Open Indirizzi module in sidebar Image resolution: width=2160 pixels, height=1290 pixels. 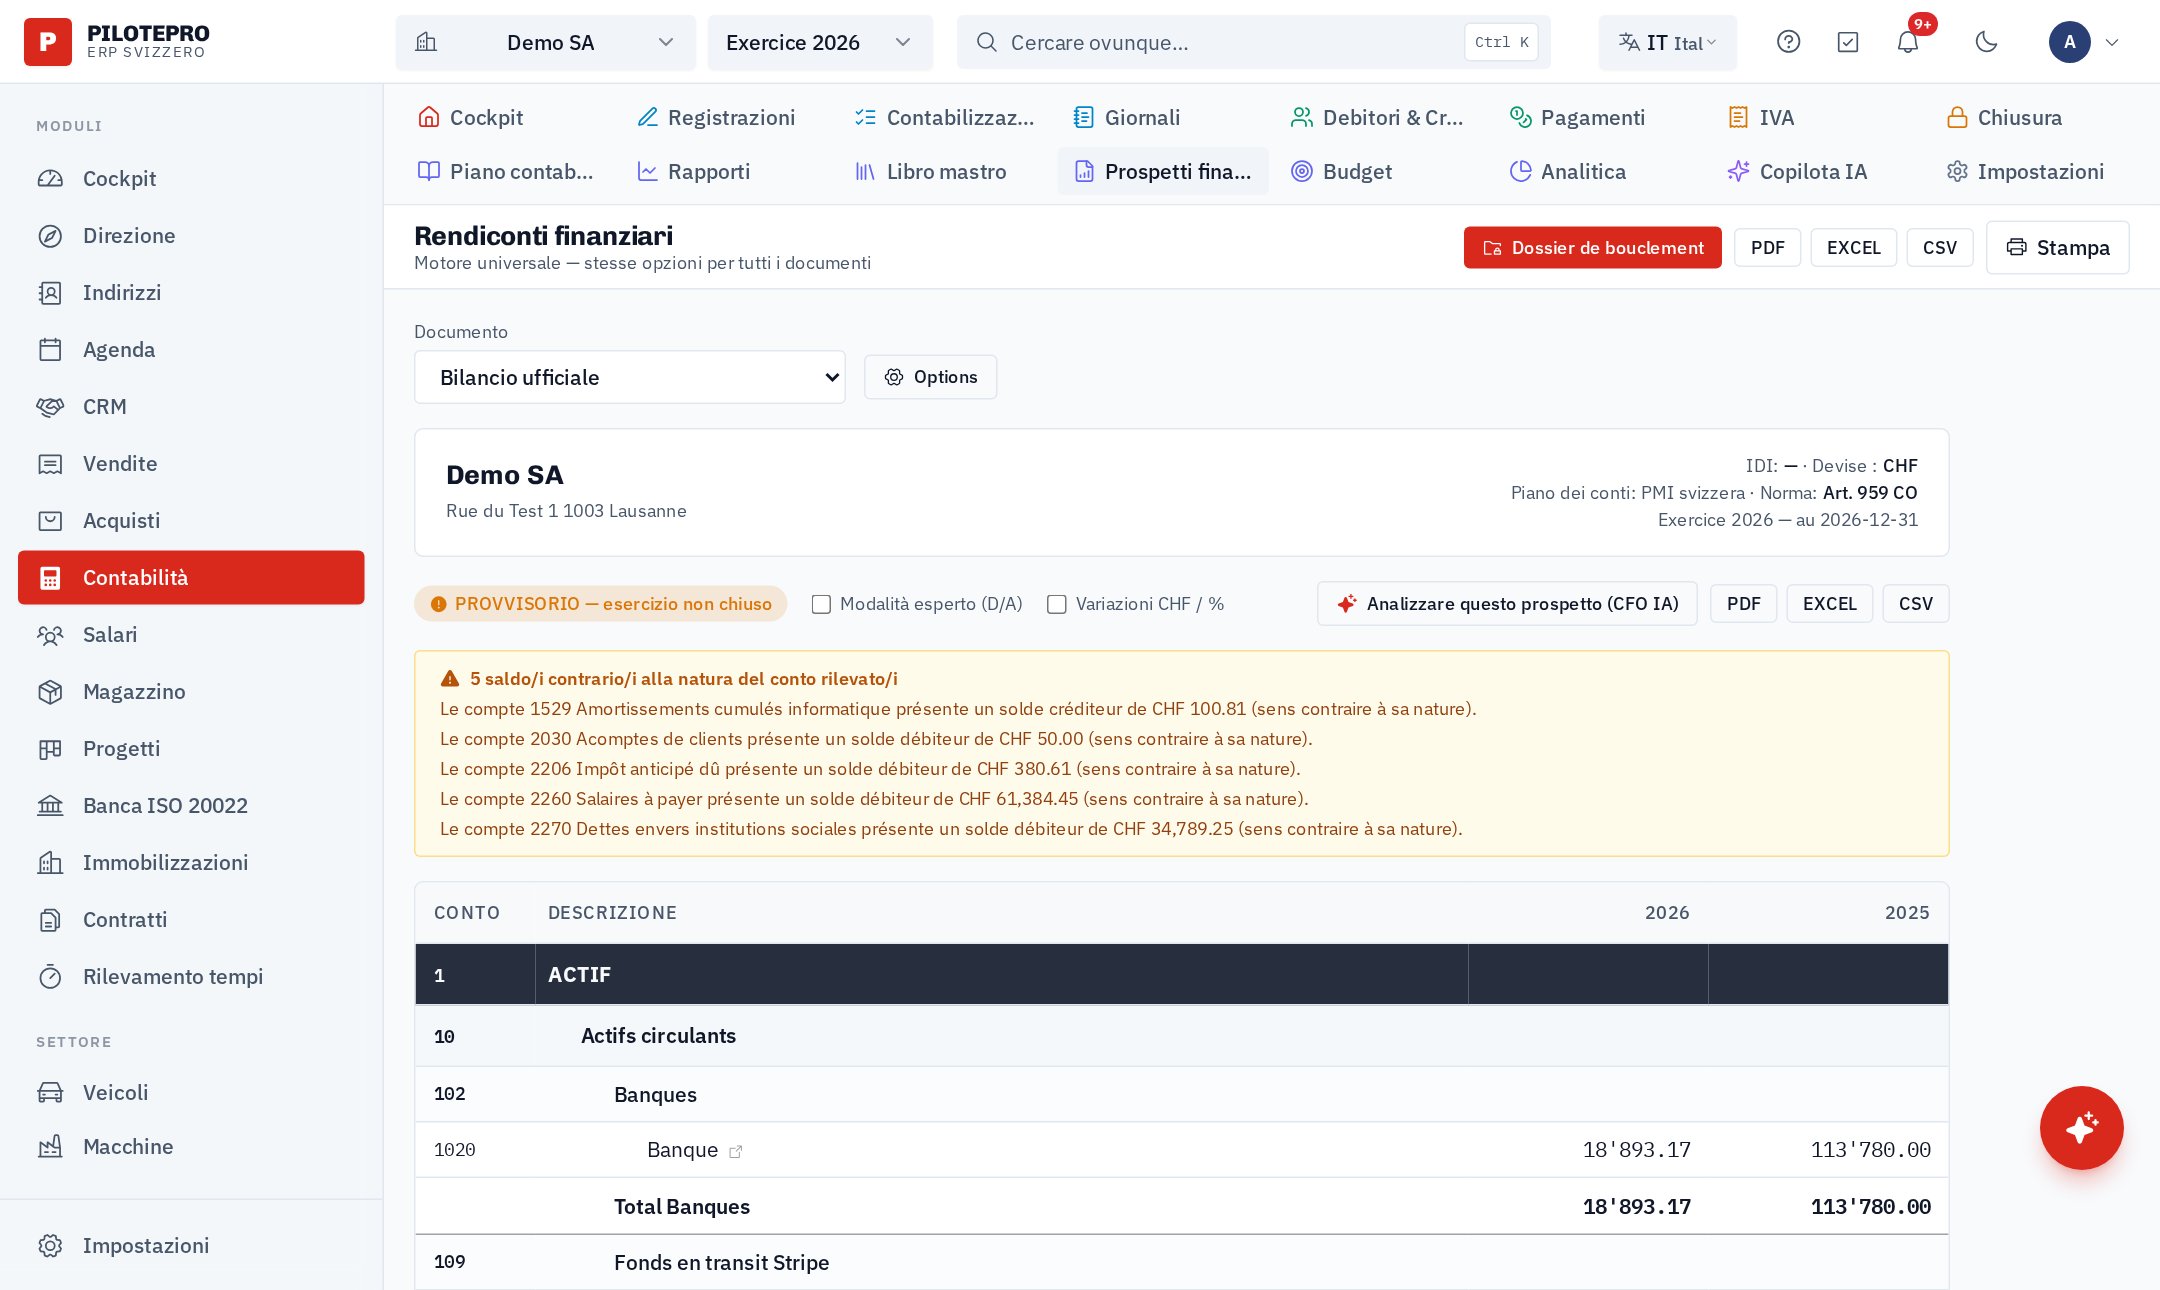[x=191, y=293]
